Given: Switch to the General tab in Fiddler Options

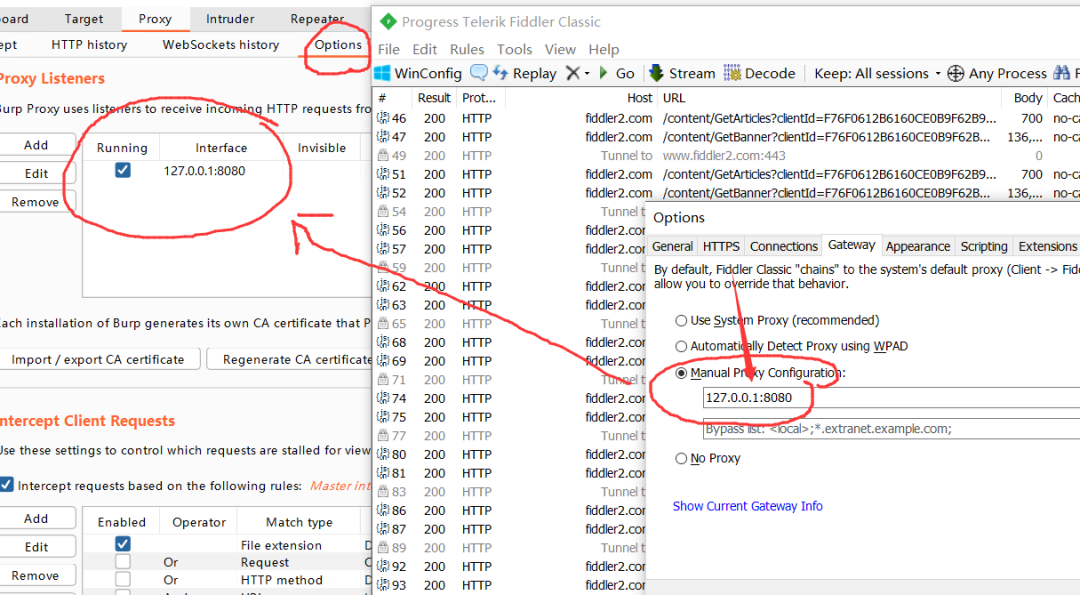Looking at the screenshot, I should coord(672,246).
